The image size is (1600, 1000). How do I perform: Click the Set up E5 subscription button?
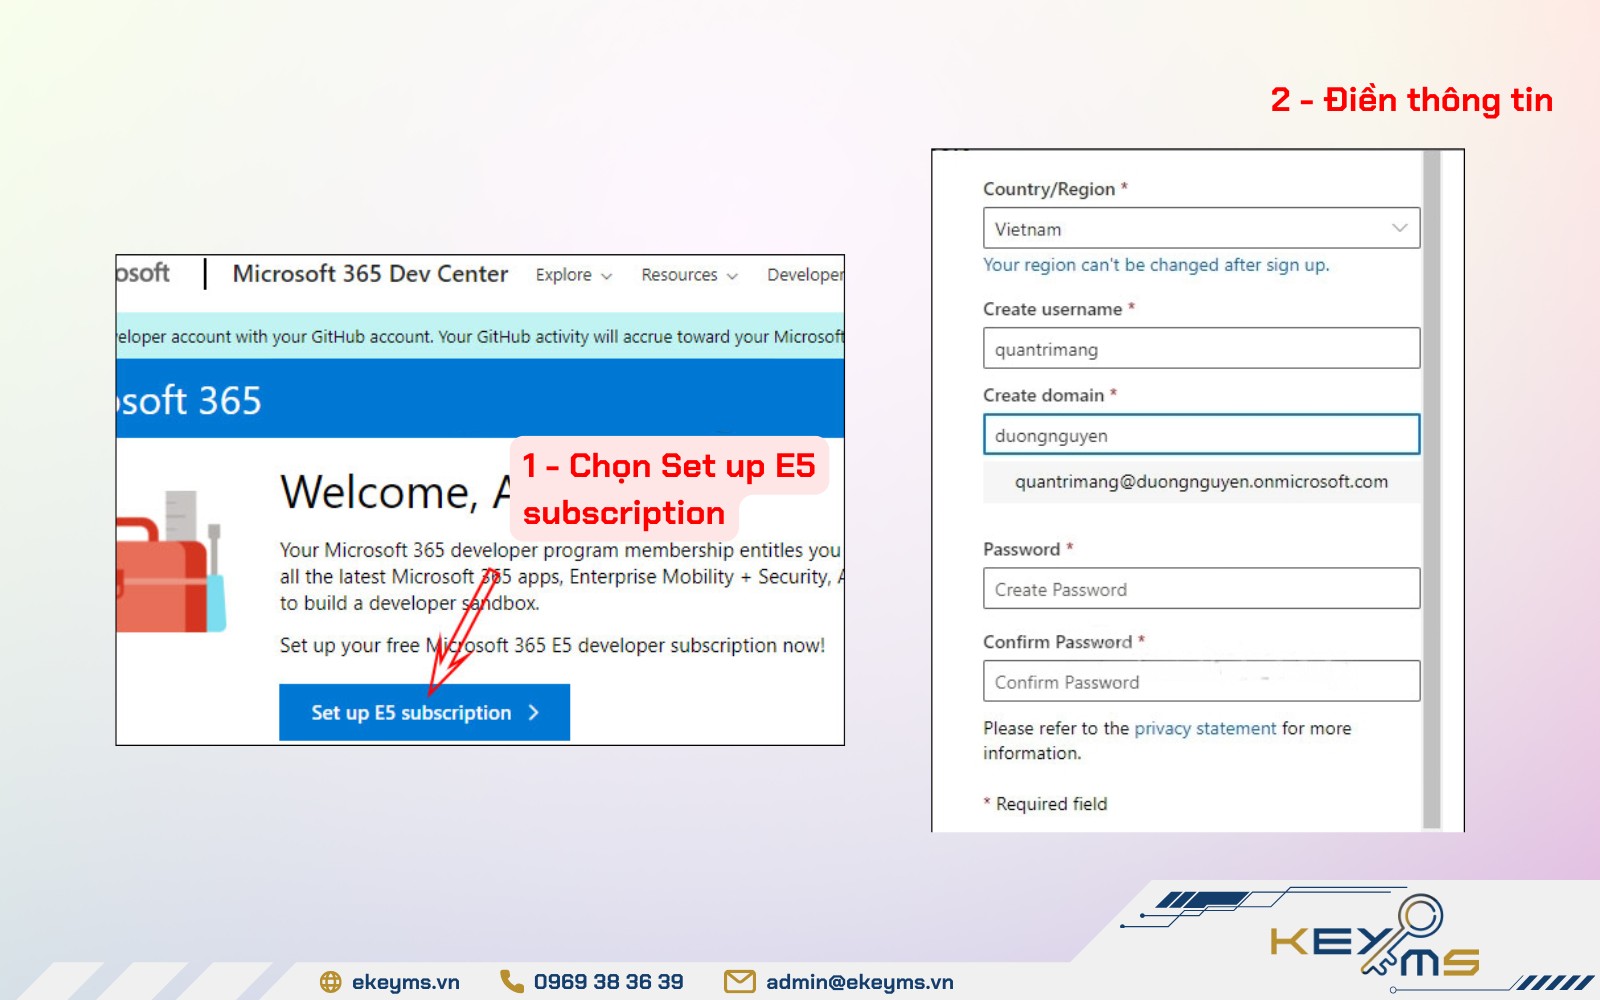click(x=424, y=712)
